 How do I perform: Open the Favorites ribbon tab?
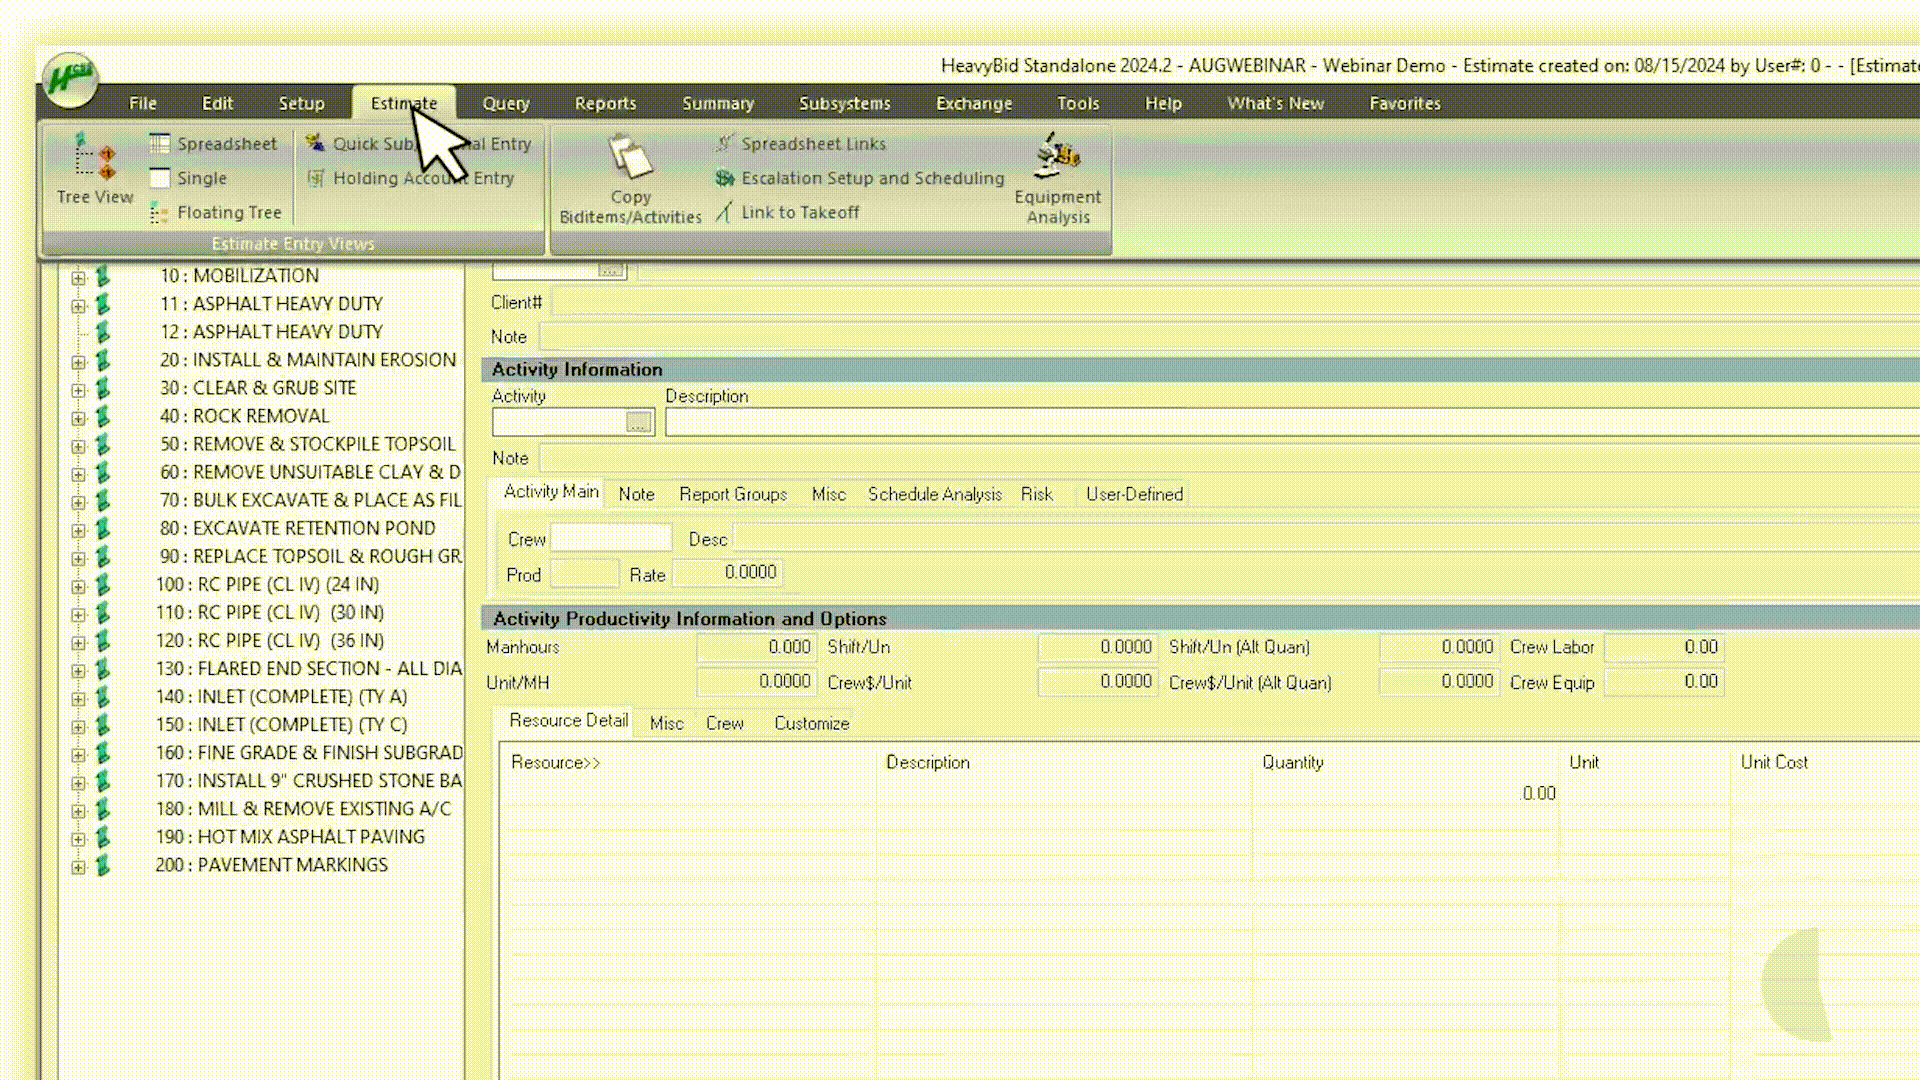tap(1404, 103)
